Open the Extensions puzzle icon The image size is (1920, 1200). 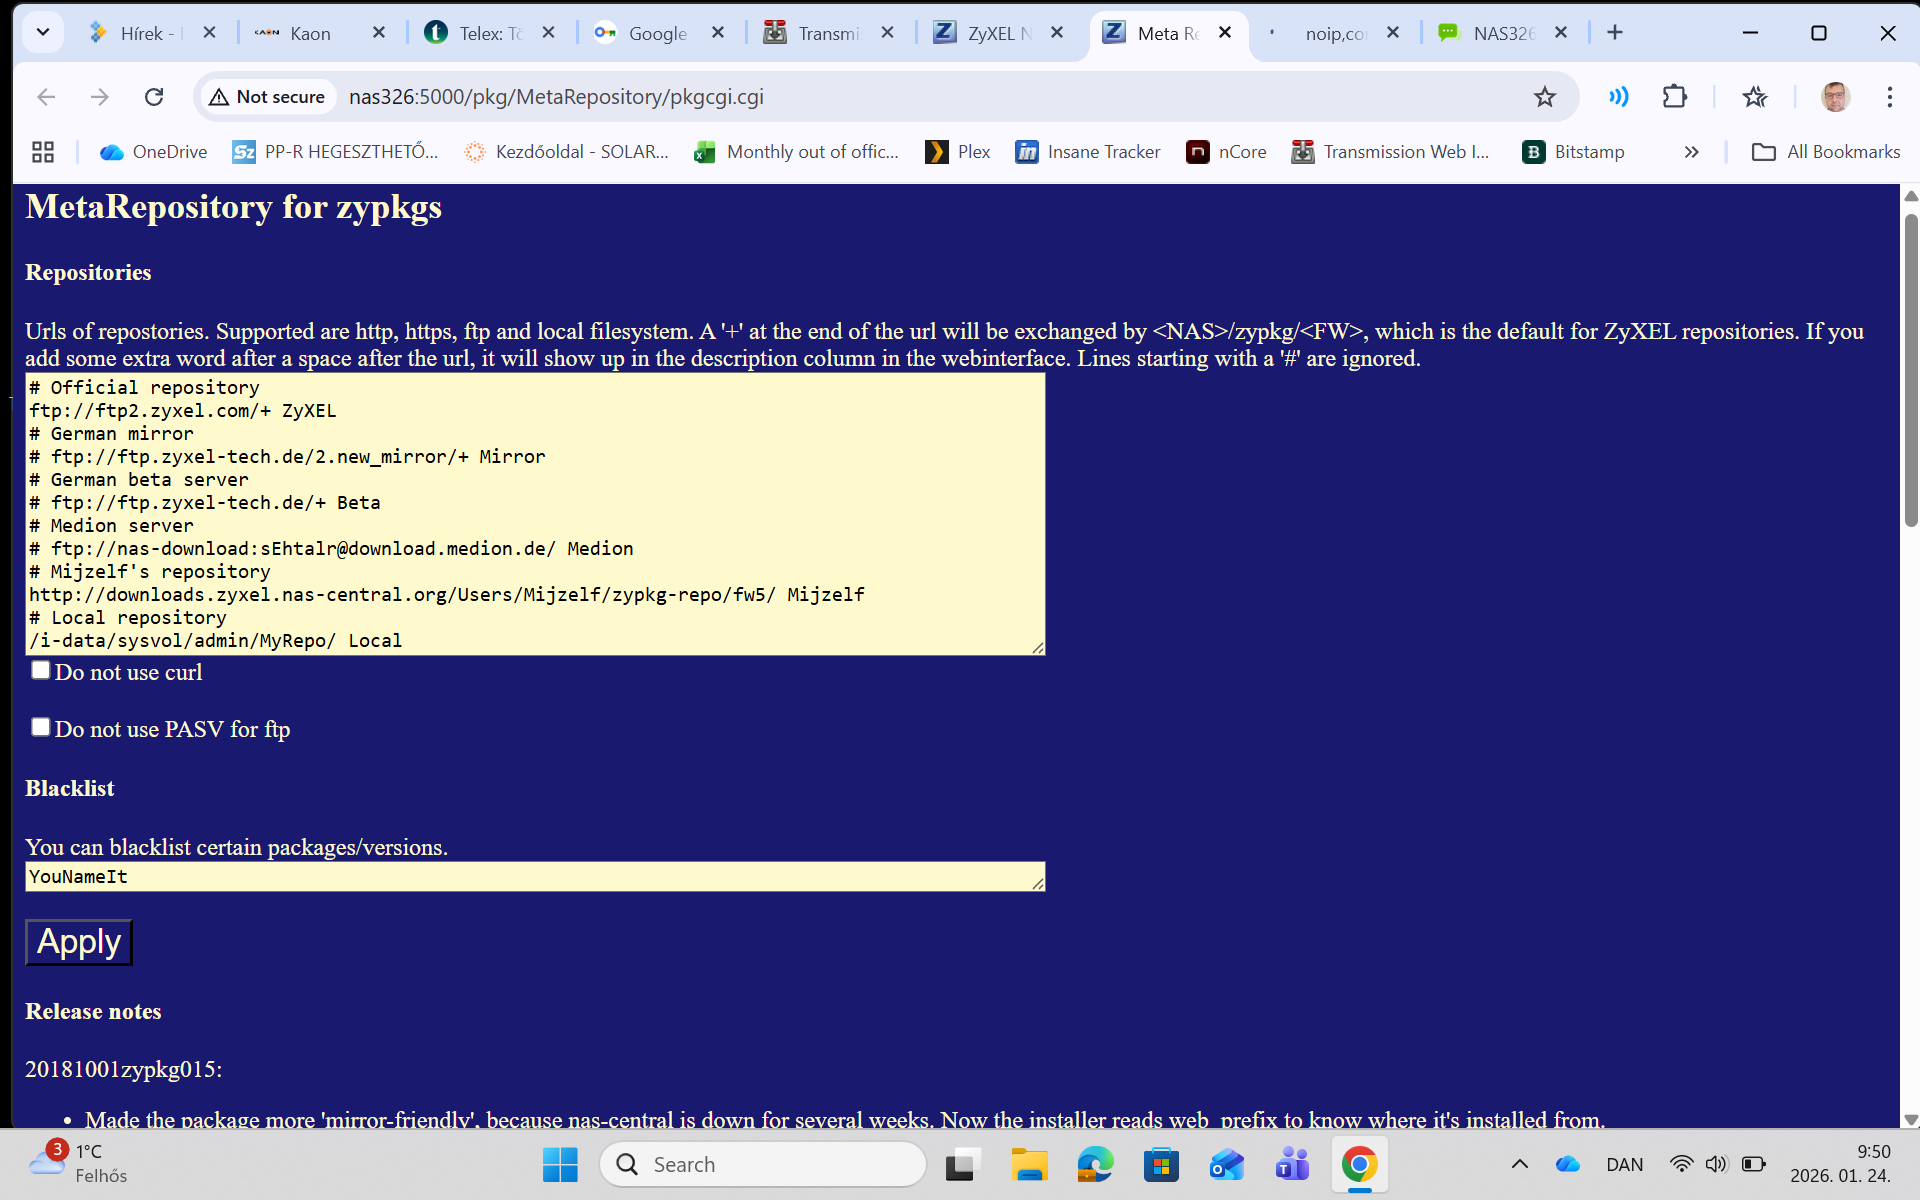(x=1674, y=97)
